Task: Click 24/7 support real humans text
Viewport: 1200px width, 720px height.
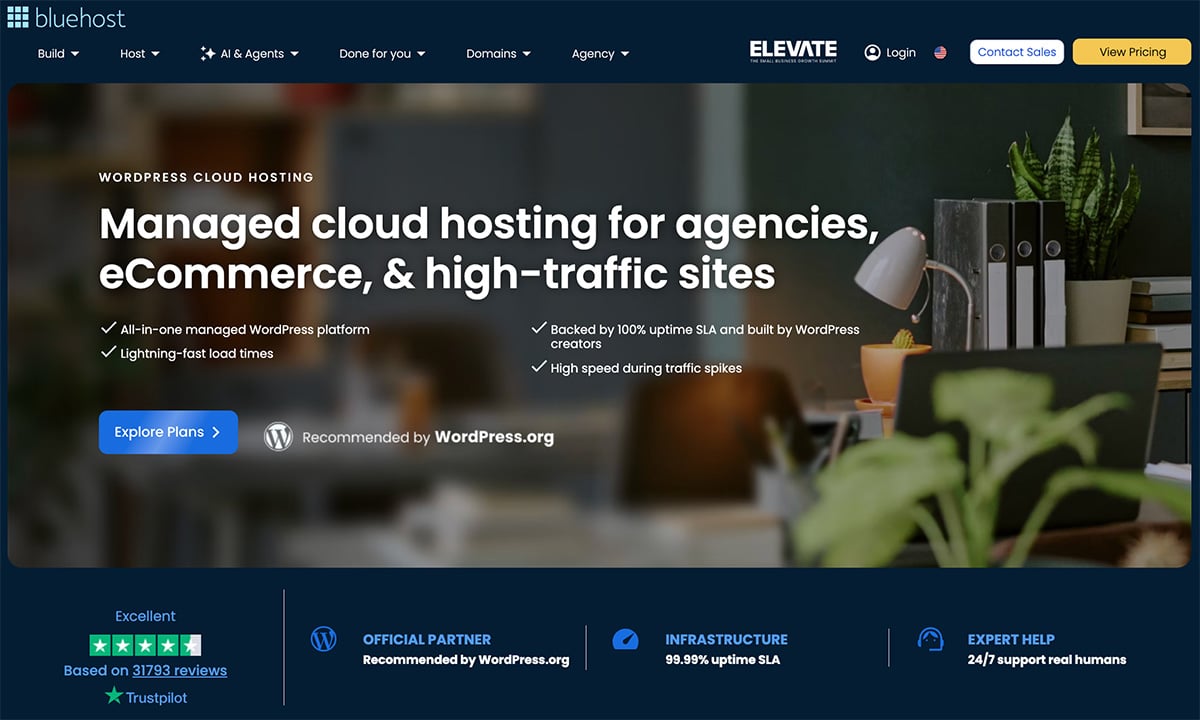Action: point(1047,660)
